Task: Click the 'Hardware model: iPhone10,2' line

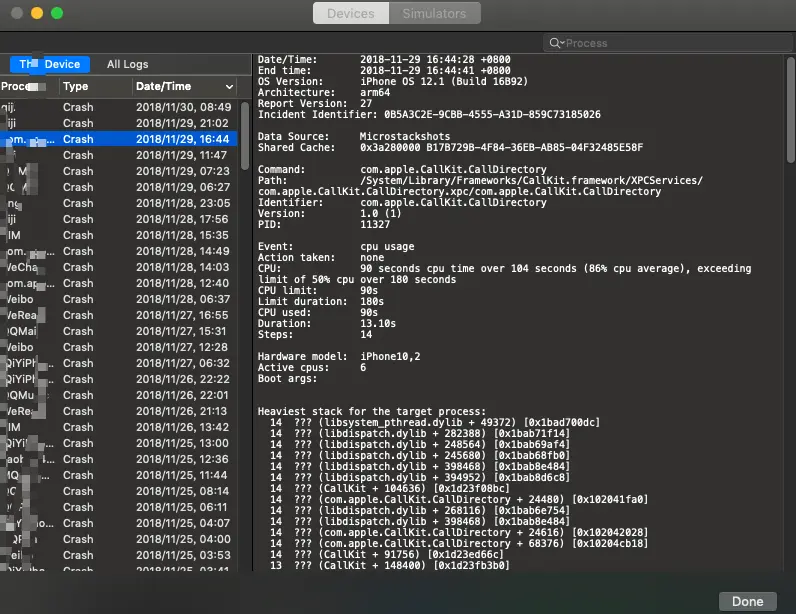Action: pos(339,357)
